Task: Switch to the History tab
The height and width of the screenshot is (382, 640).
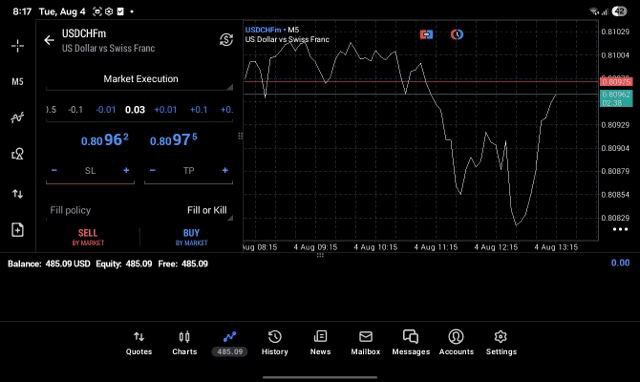Action: 275,343
